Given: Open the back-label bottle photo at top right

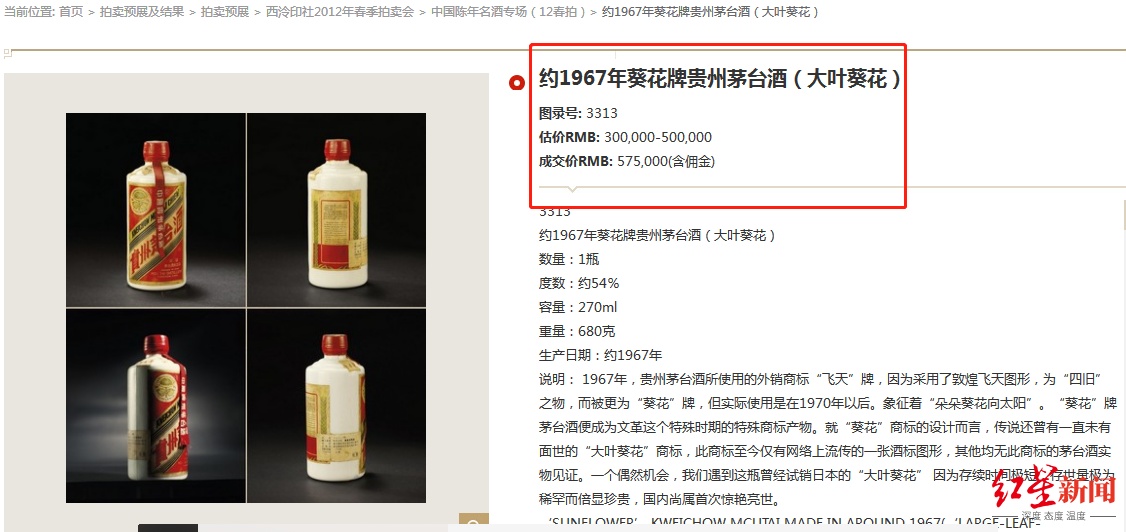Looking at the screenshot, I should [337, 209].
